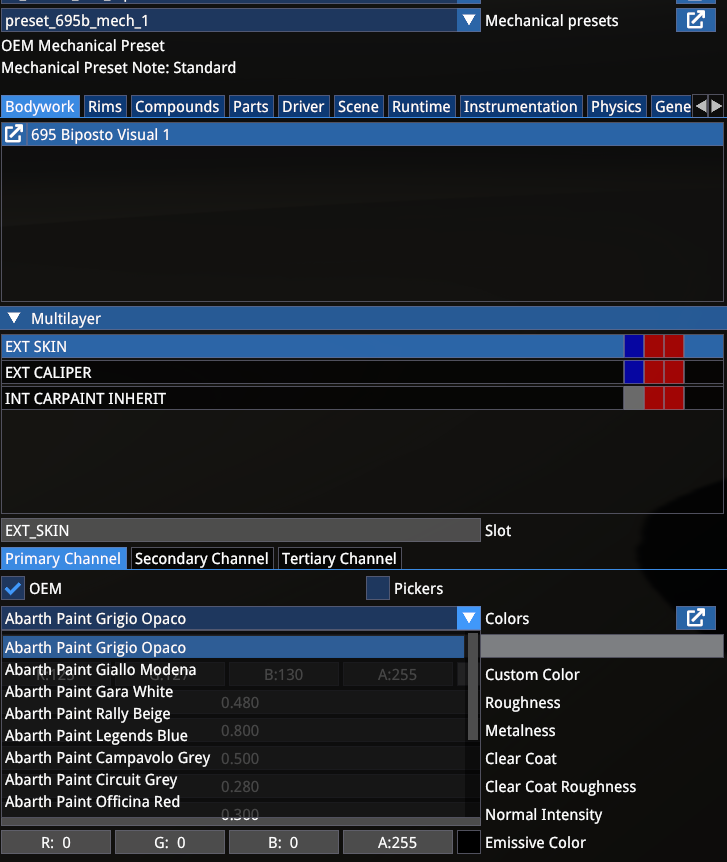Screen dimensions: 727x862
Task: Switch to Rims tab
Action: (x=104, y=106)
